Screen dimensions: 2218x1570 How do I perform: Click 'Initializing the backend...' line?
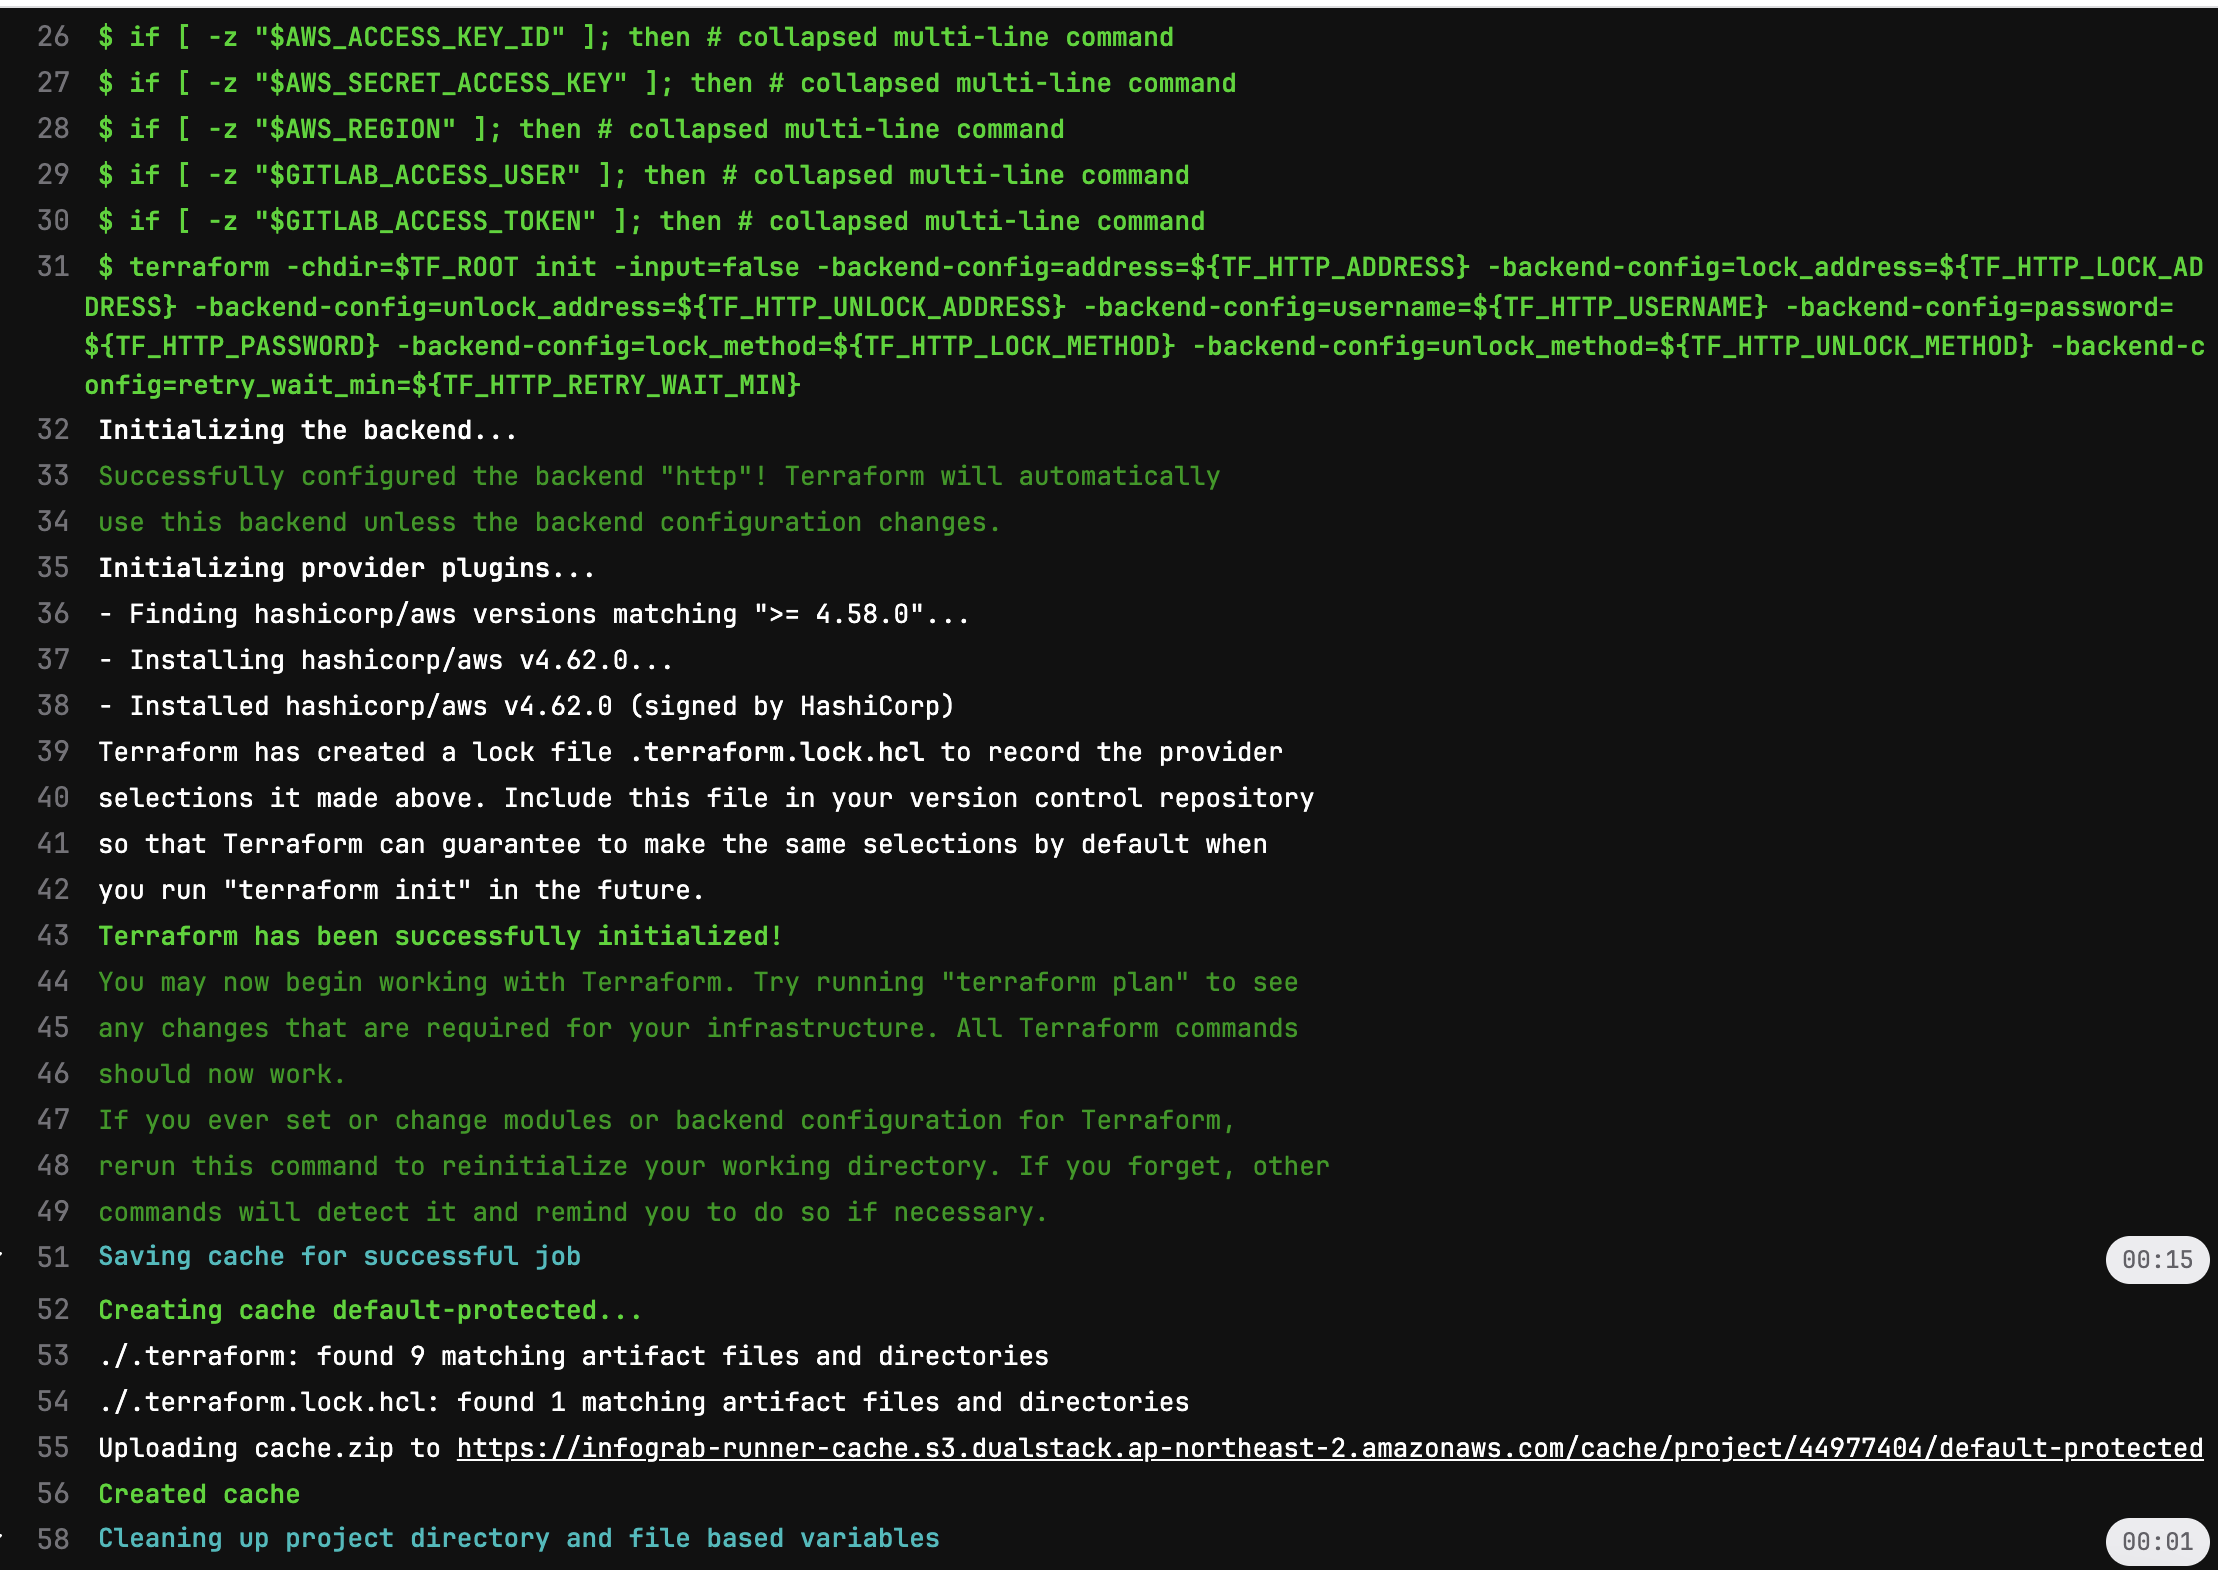click(x=307, y=430)
